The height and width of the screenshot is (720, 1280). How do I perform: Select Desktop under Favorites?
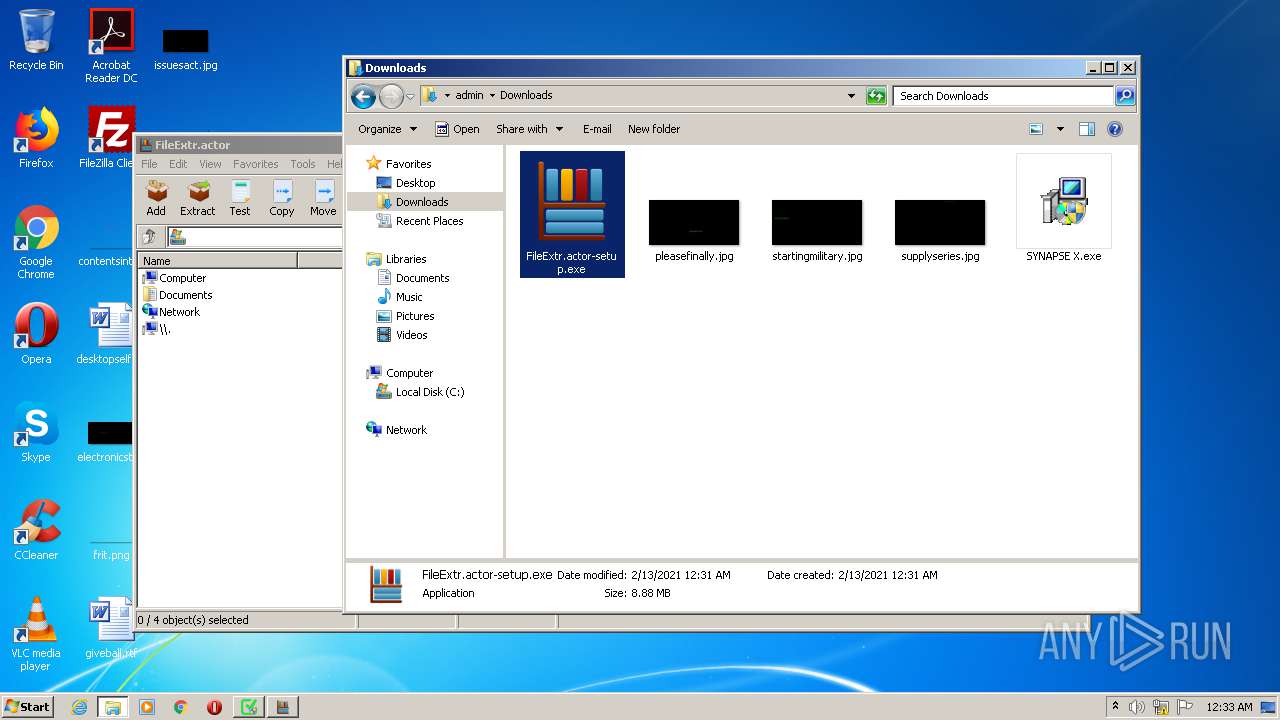tap(415, 183)
